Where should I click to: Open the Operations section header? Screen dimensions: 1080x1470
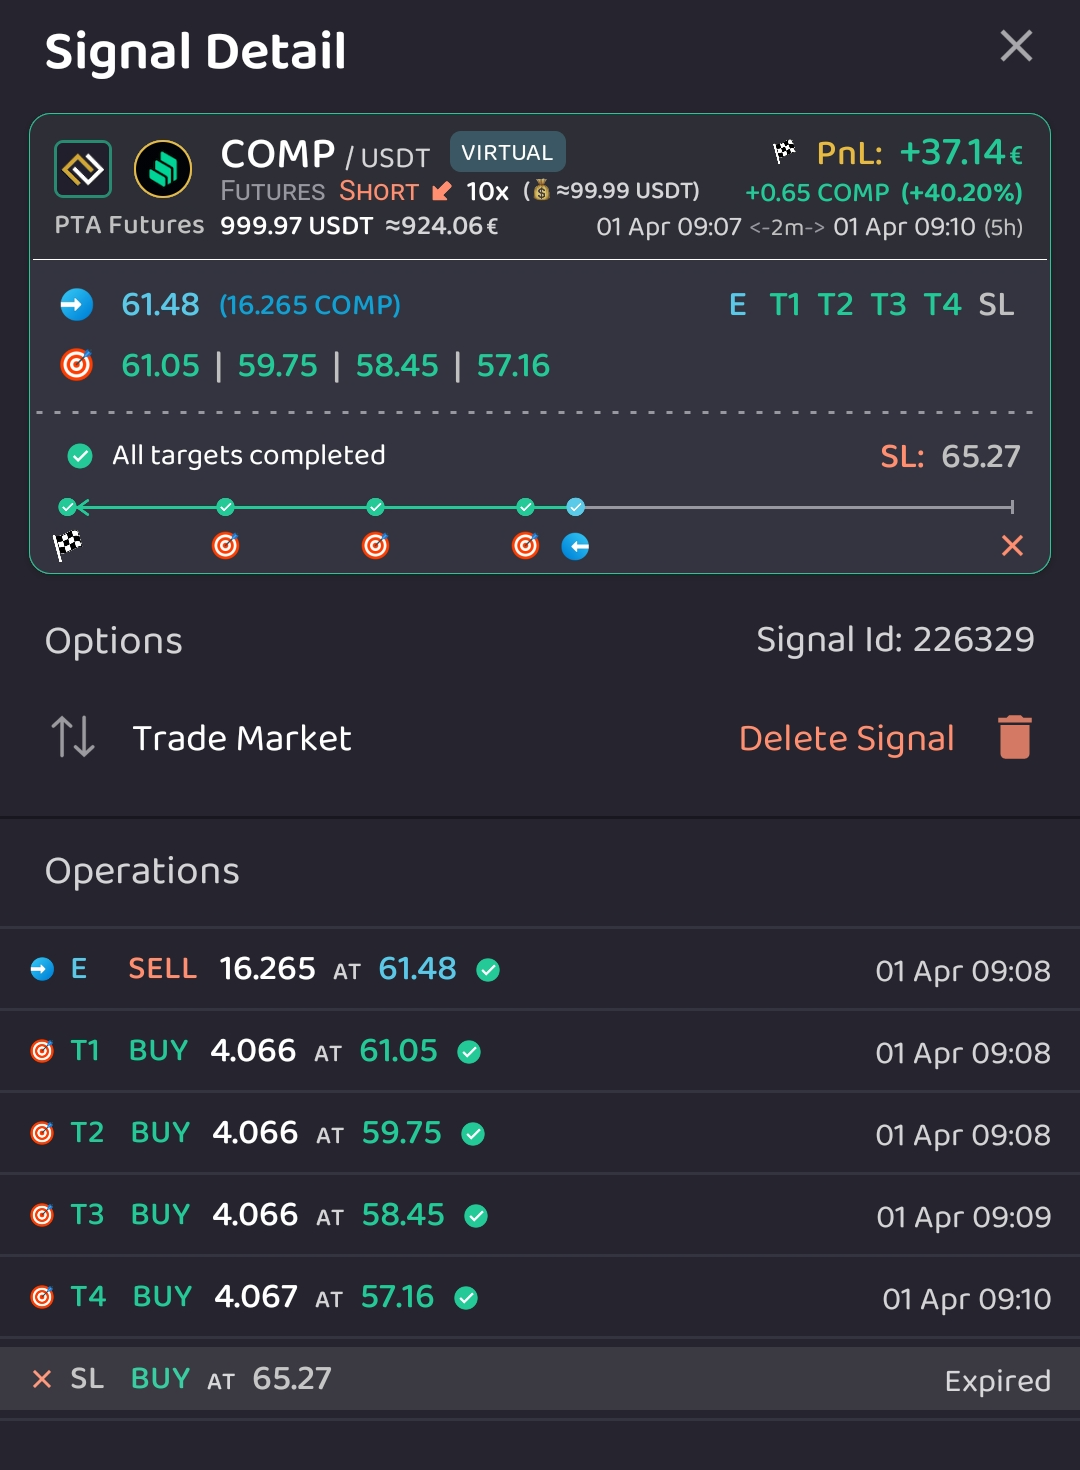[141, 871]
